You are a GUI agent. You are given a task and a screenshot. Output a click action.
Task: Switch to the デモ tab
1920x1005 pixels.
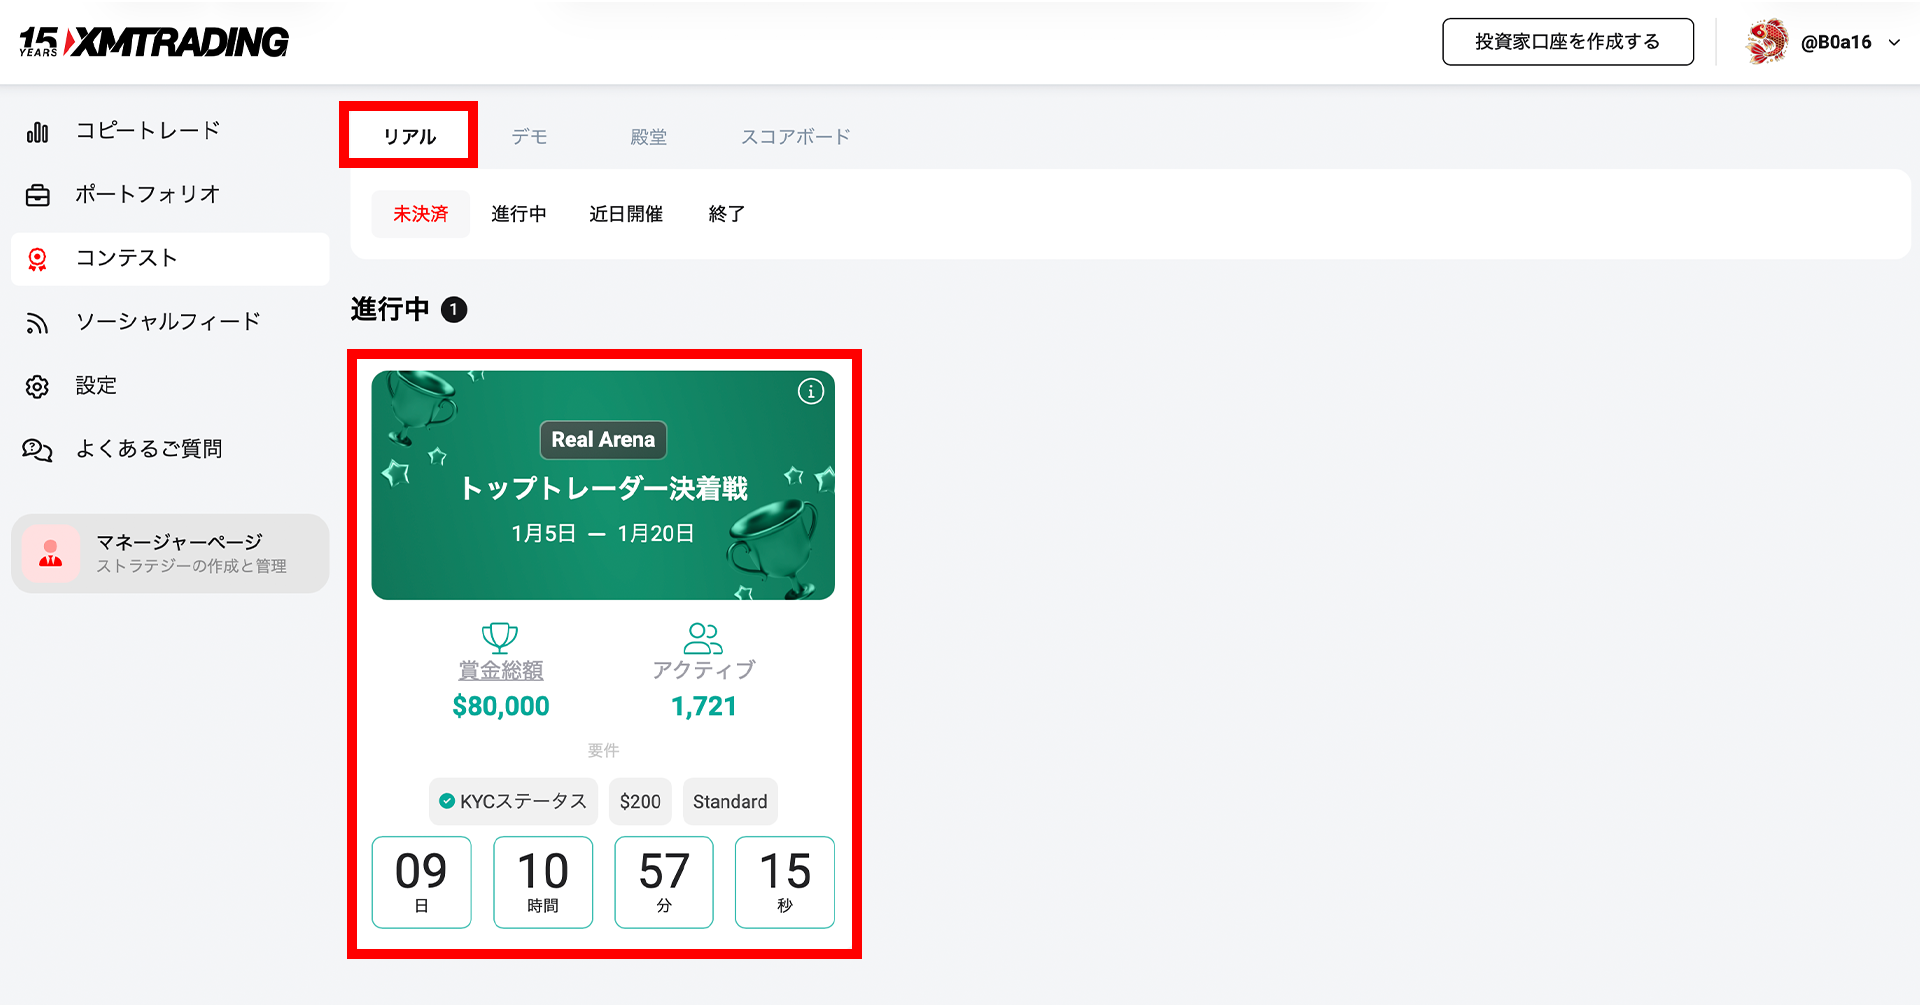click(529, 137)
